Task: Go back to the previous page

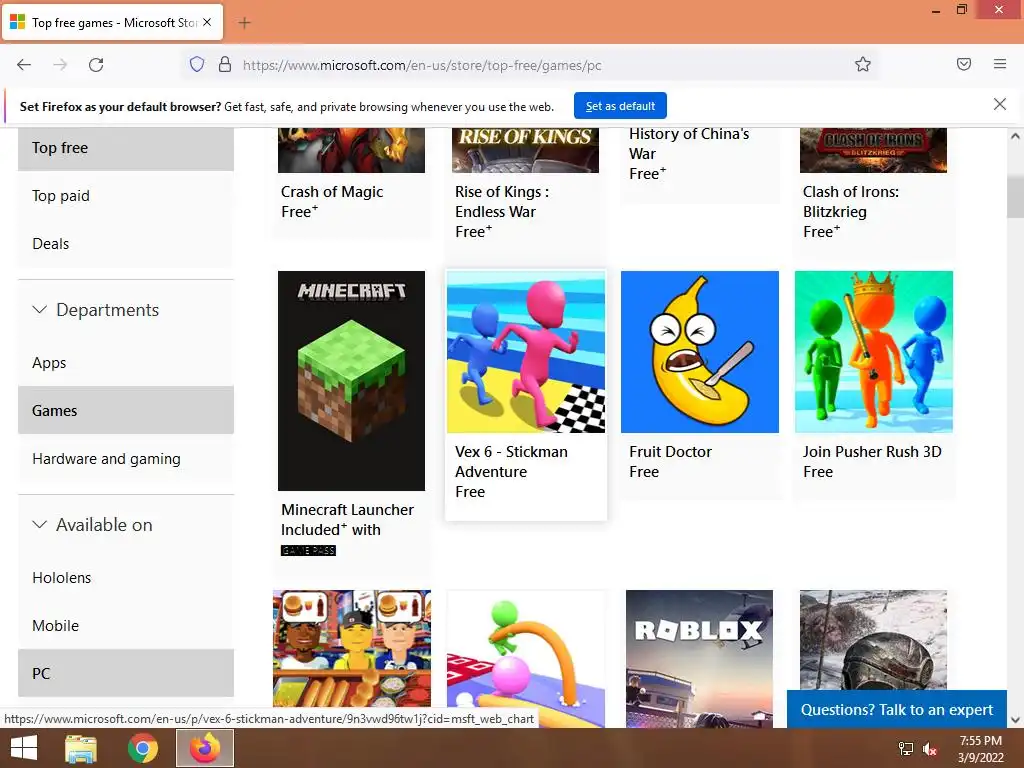Action: point(24,65)
